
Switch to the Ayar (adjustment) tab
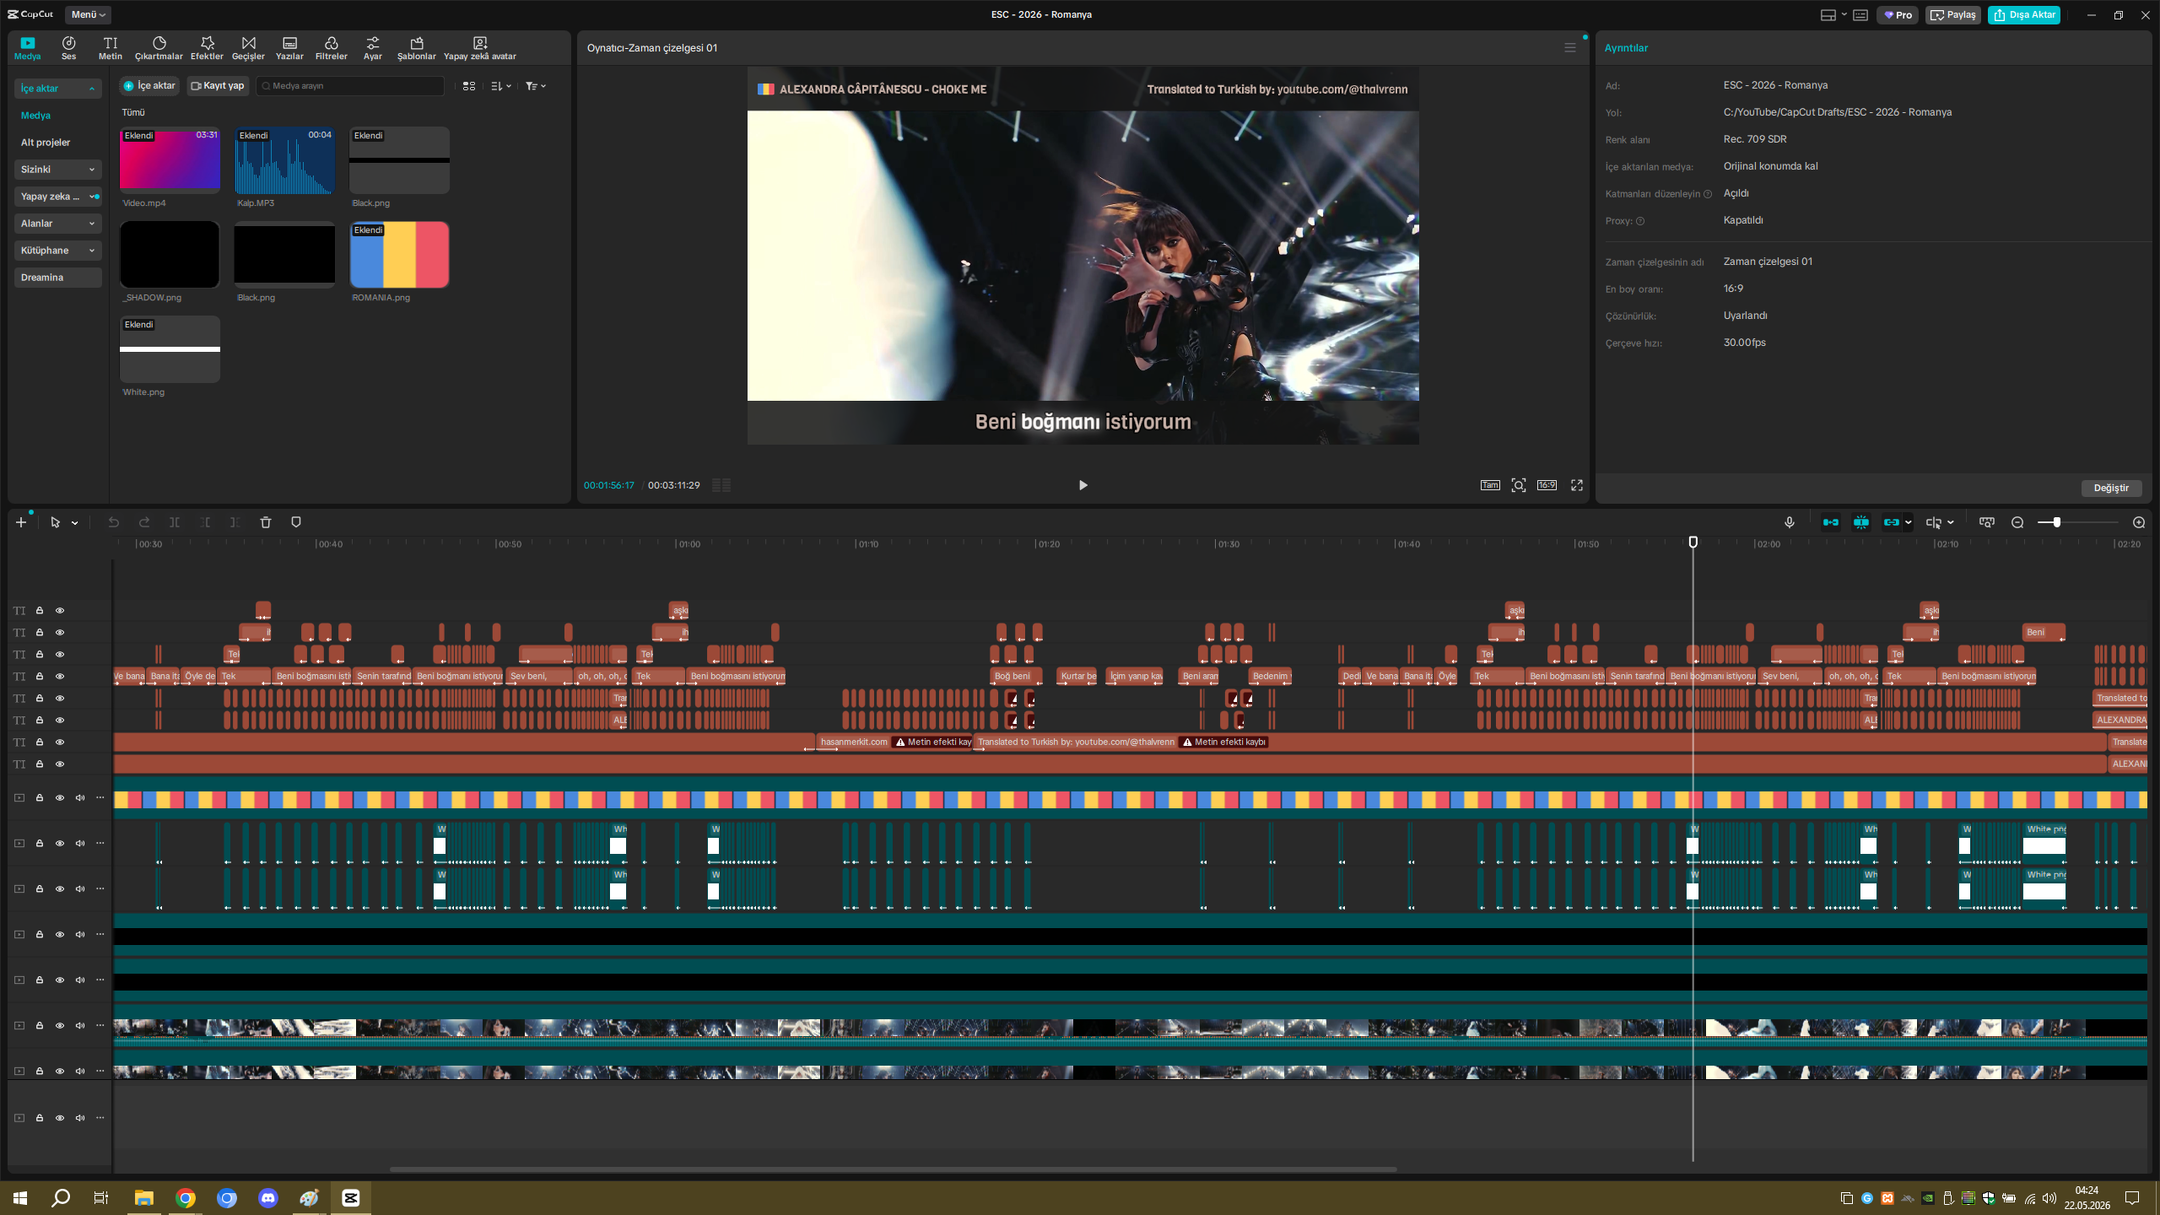pyautogui.click(x=373, y=48)
